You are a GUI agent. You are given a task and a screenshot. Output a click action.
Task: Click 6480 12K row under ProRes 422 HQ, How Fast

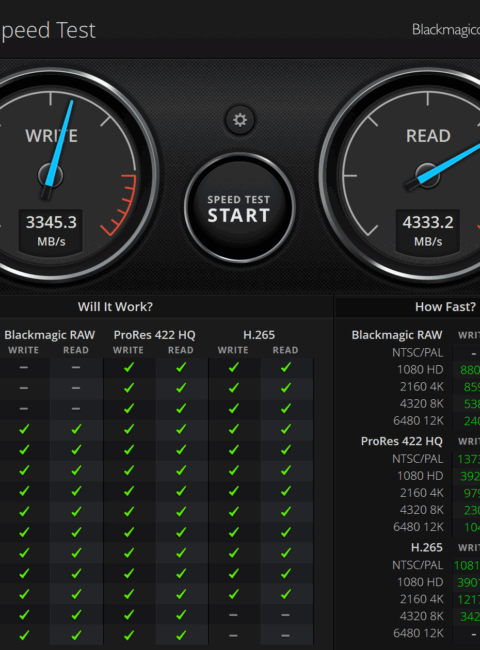pyautogui.click(x=418, y=526)
